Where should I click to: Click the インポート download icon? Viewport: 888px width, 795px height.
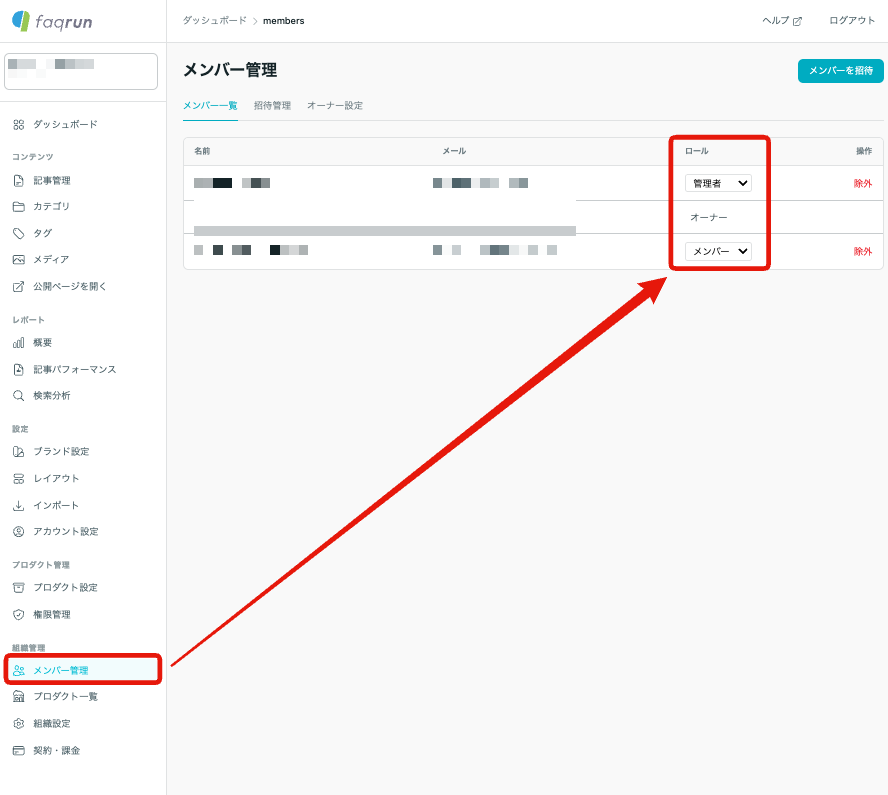coord(19,505)
